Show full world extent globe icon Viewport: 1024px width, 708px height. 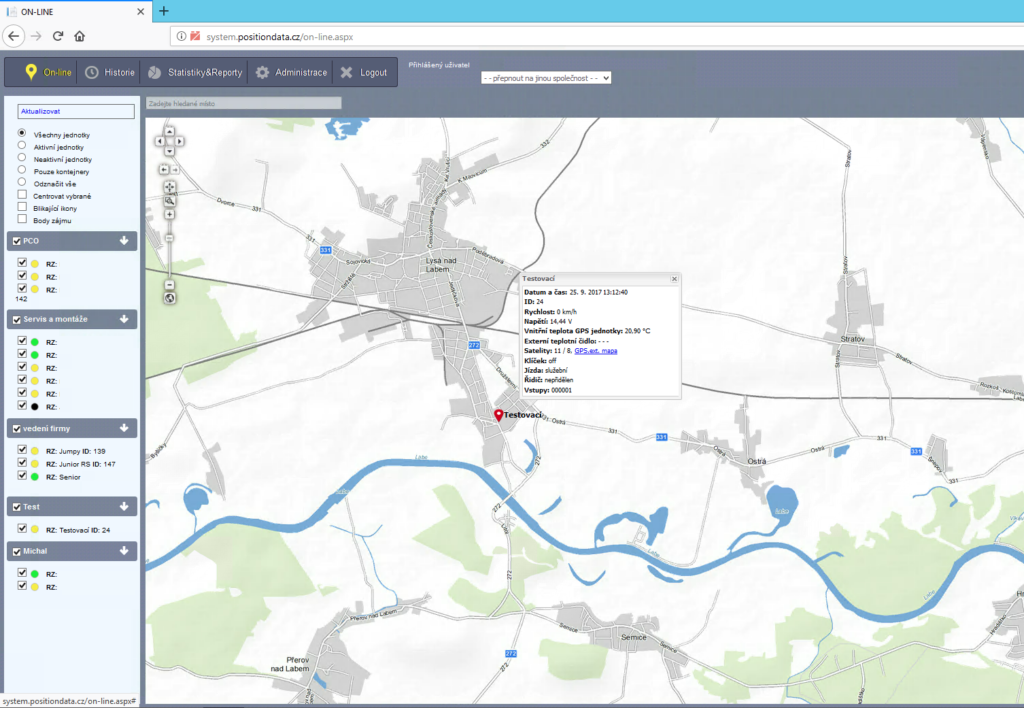pos(170,298)
